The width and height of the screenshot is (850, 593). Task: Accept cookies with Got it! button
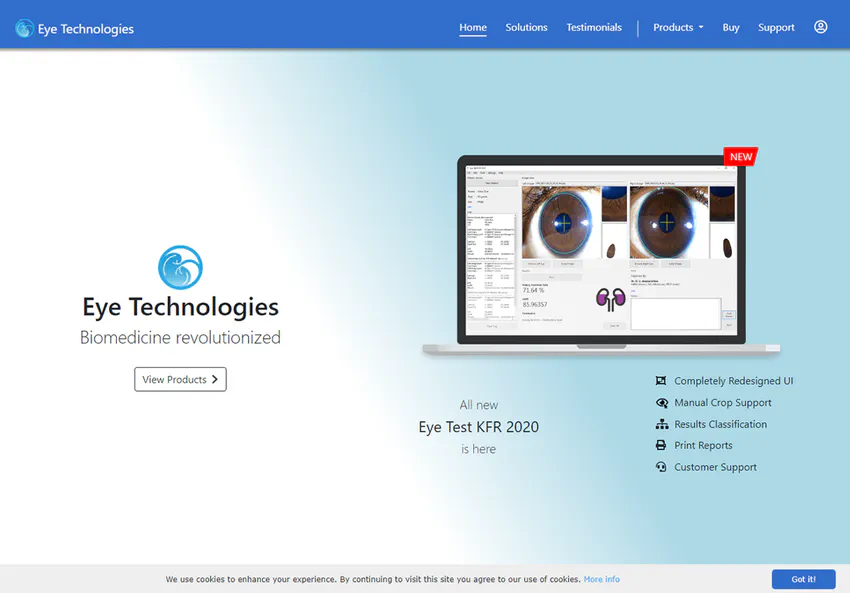pos(803,579)
